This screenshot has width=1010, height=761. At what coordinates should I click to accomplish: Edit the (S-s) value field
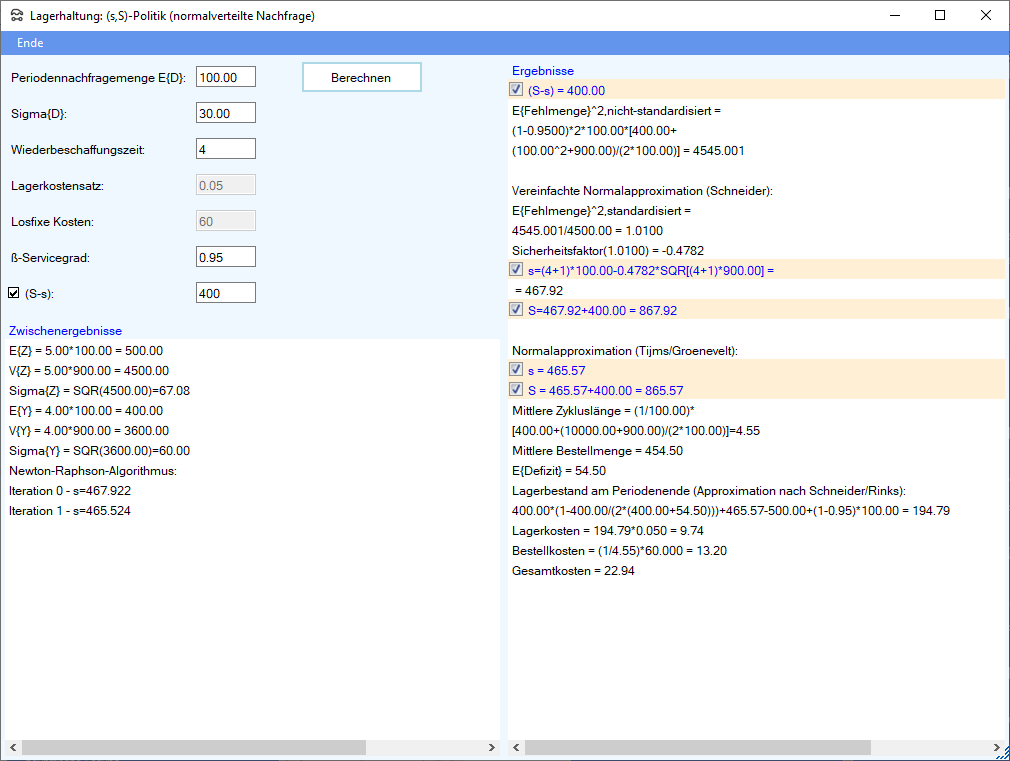coord(226,293)
